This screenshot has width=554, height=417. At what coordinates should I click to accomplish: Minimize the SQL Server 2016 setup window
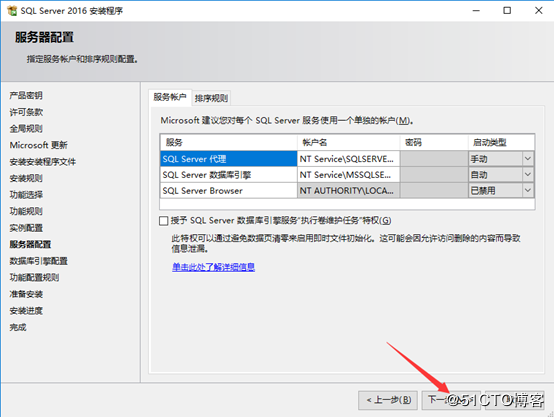tap(476, 11)
